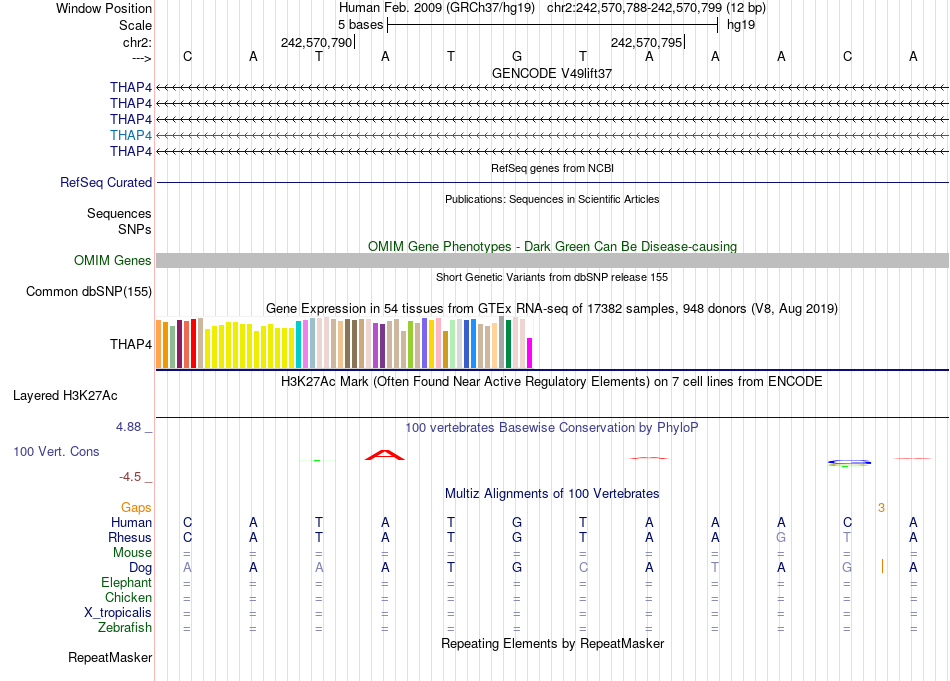Viewport: 950px width, 681px height.
Task: Click the GTEx expression bar chart for THAP4
Action: click(344, 342)
